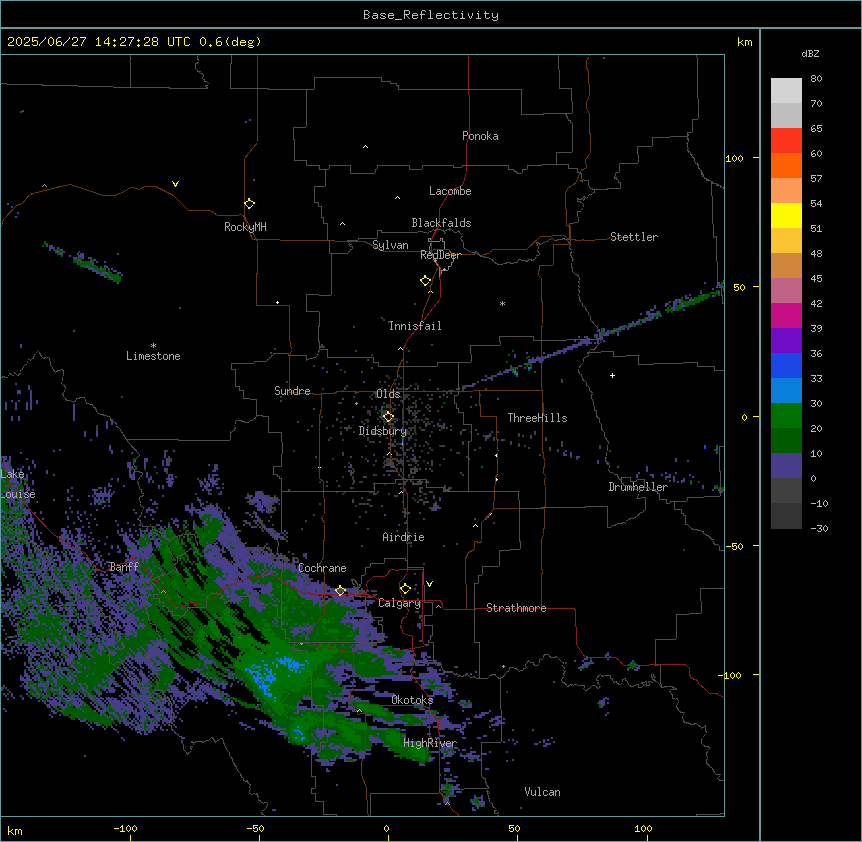Click the Lacombe city label
Screen dimensions: 862x842
450,191
